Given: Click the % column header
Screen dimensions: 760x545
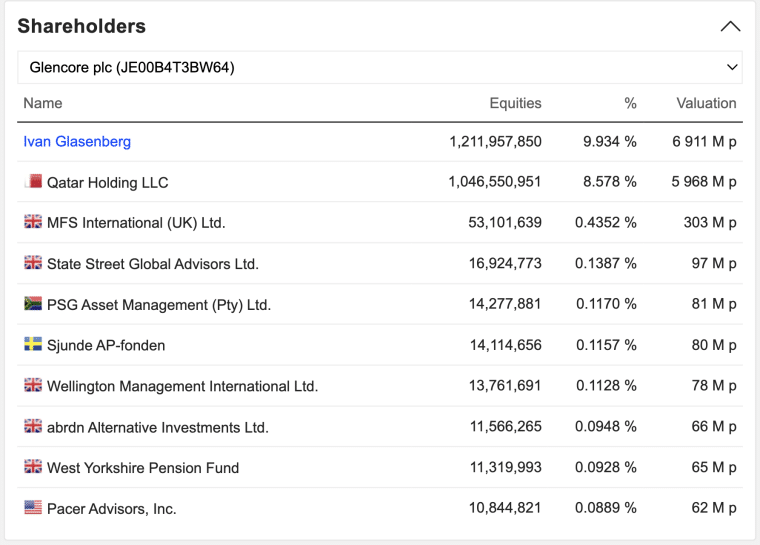Looking at the screenshot, I should (630, 103).
